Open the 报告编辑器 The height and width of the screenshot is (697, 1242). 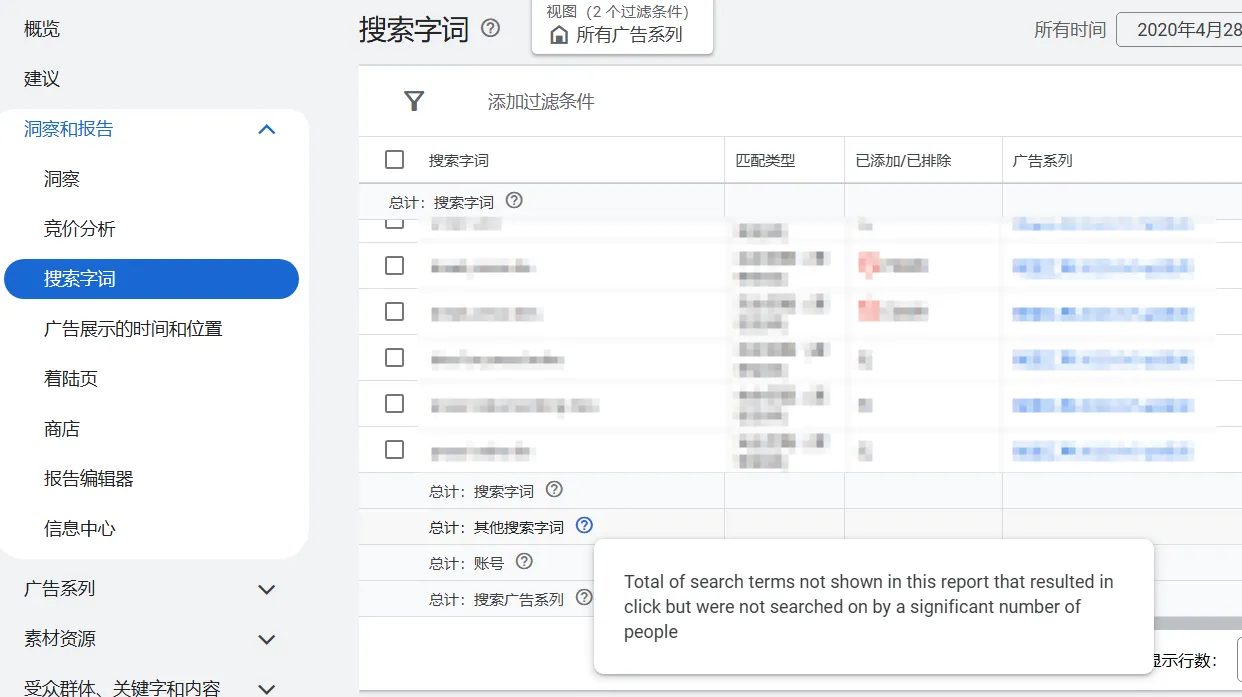point(89,479)
